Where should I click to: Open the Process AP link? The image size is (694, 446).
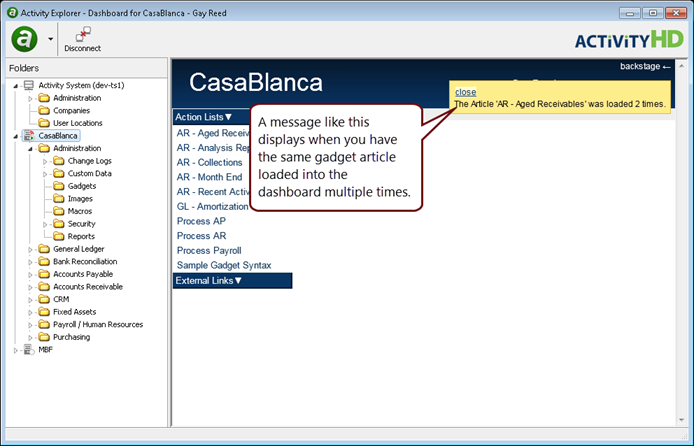[201, 221]
